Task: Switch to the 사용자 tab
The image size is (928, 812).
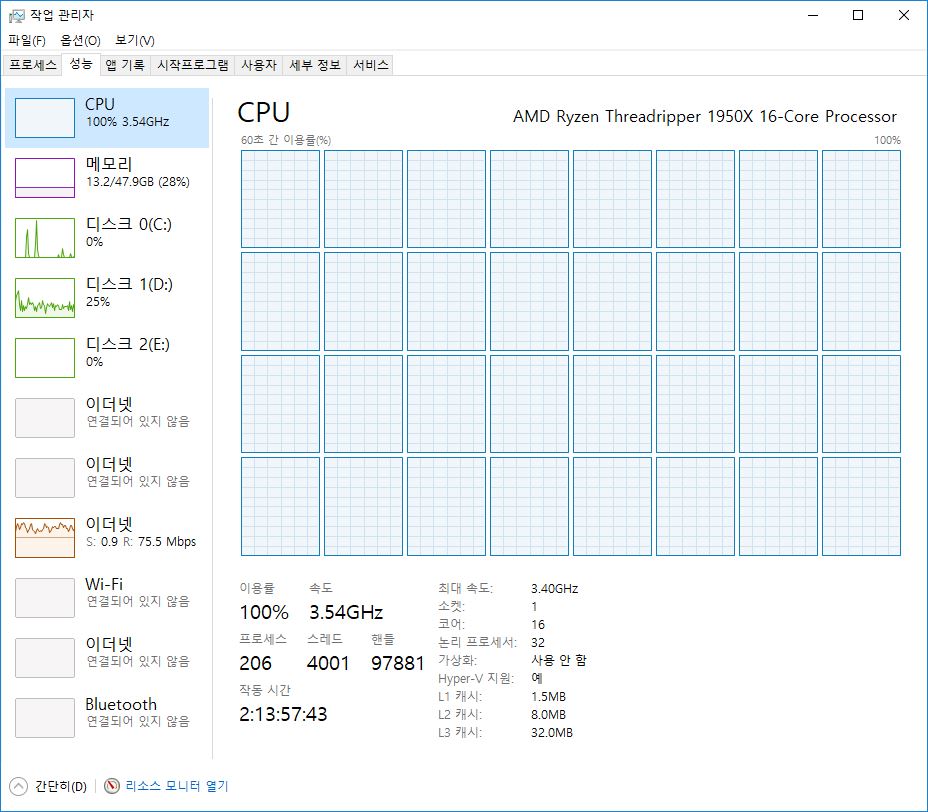Action: pos(259,65)
